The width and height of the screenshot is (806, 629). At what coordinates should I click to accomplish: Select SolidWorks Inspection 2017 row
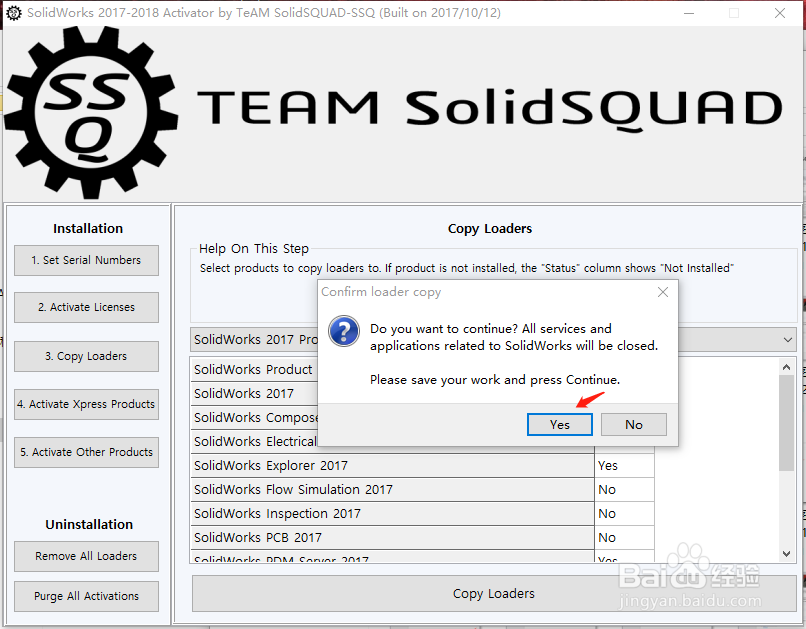click(393, 514)
